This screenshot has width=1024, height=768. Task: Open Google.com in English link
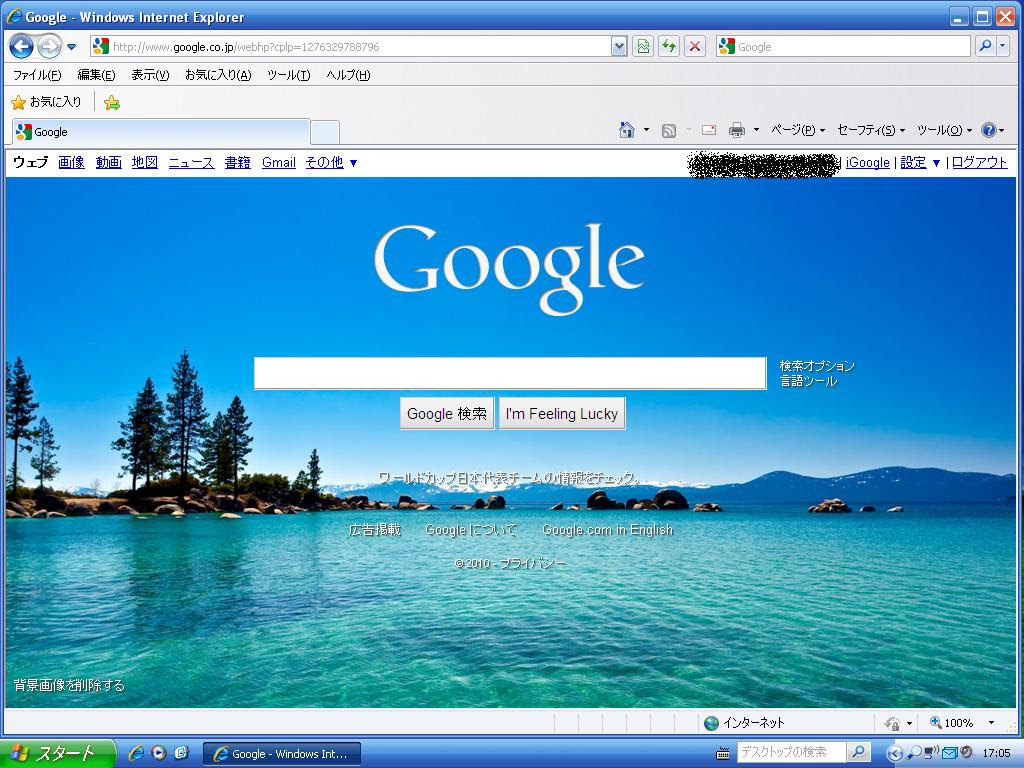pyautogui.click(x=607, y=530)
